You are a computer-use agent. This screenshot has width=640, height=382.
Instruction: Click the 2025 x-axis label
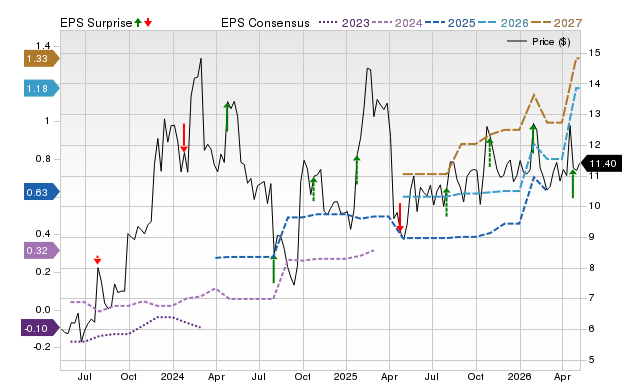pos(345,376)
